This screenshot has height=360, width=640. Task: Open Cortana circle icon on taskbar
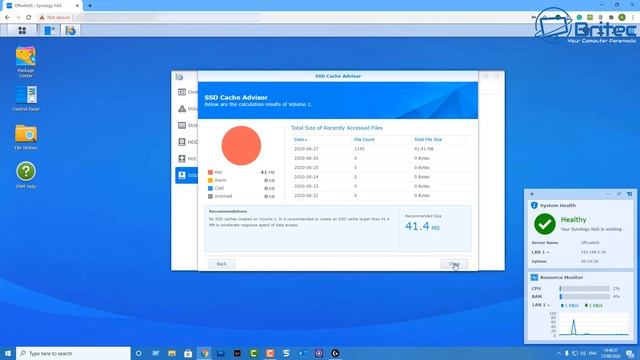pos(139,353)
